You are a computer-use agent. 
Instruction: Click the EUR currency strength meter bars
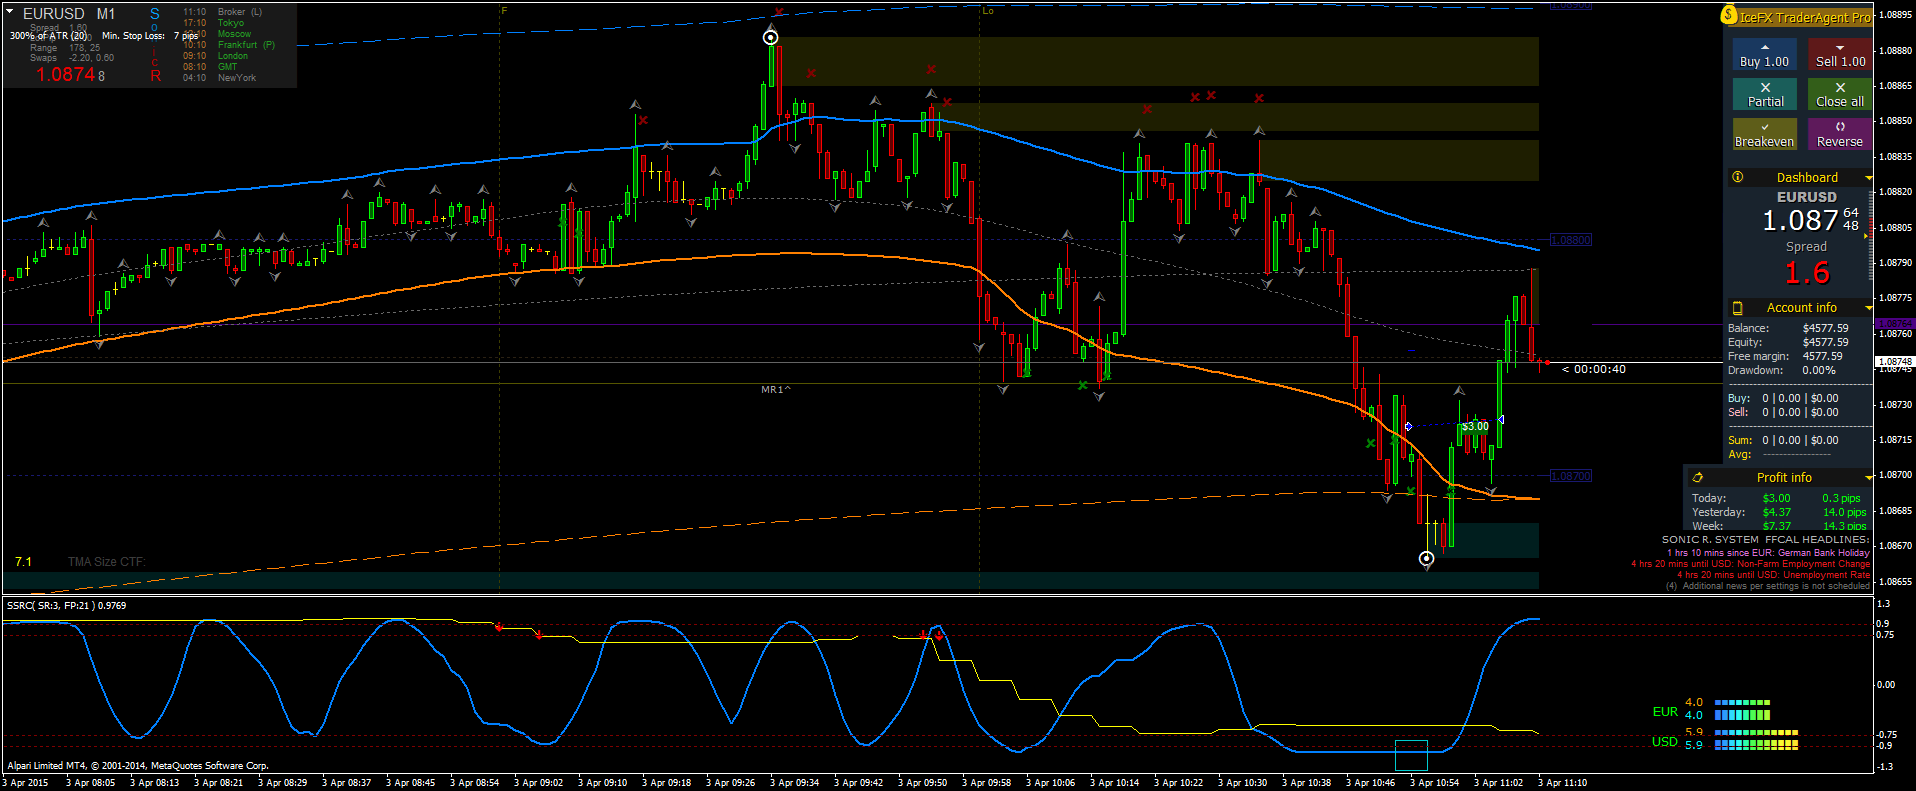1742,709
